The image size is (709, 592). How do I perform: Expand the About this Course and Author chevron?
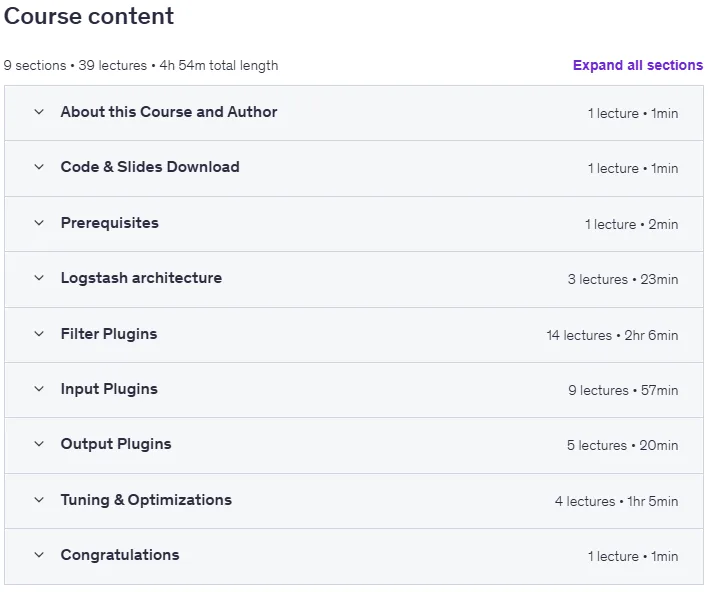click(39, 112)
